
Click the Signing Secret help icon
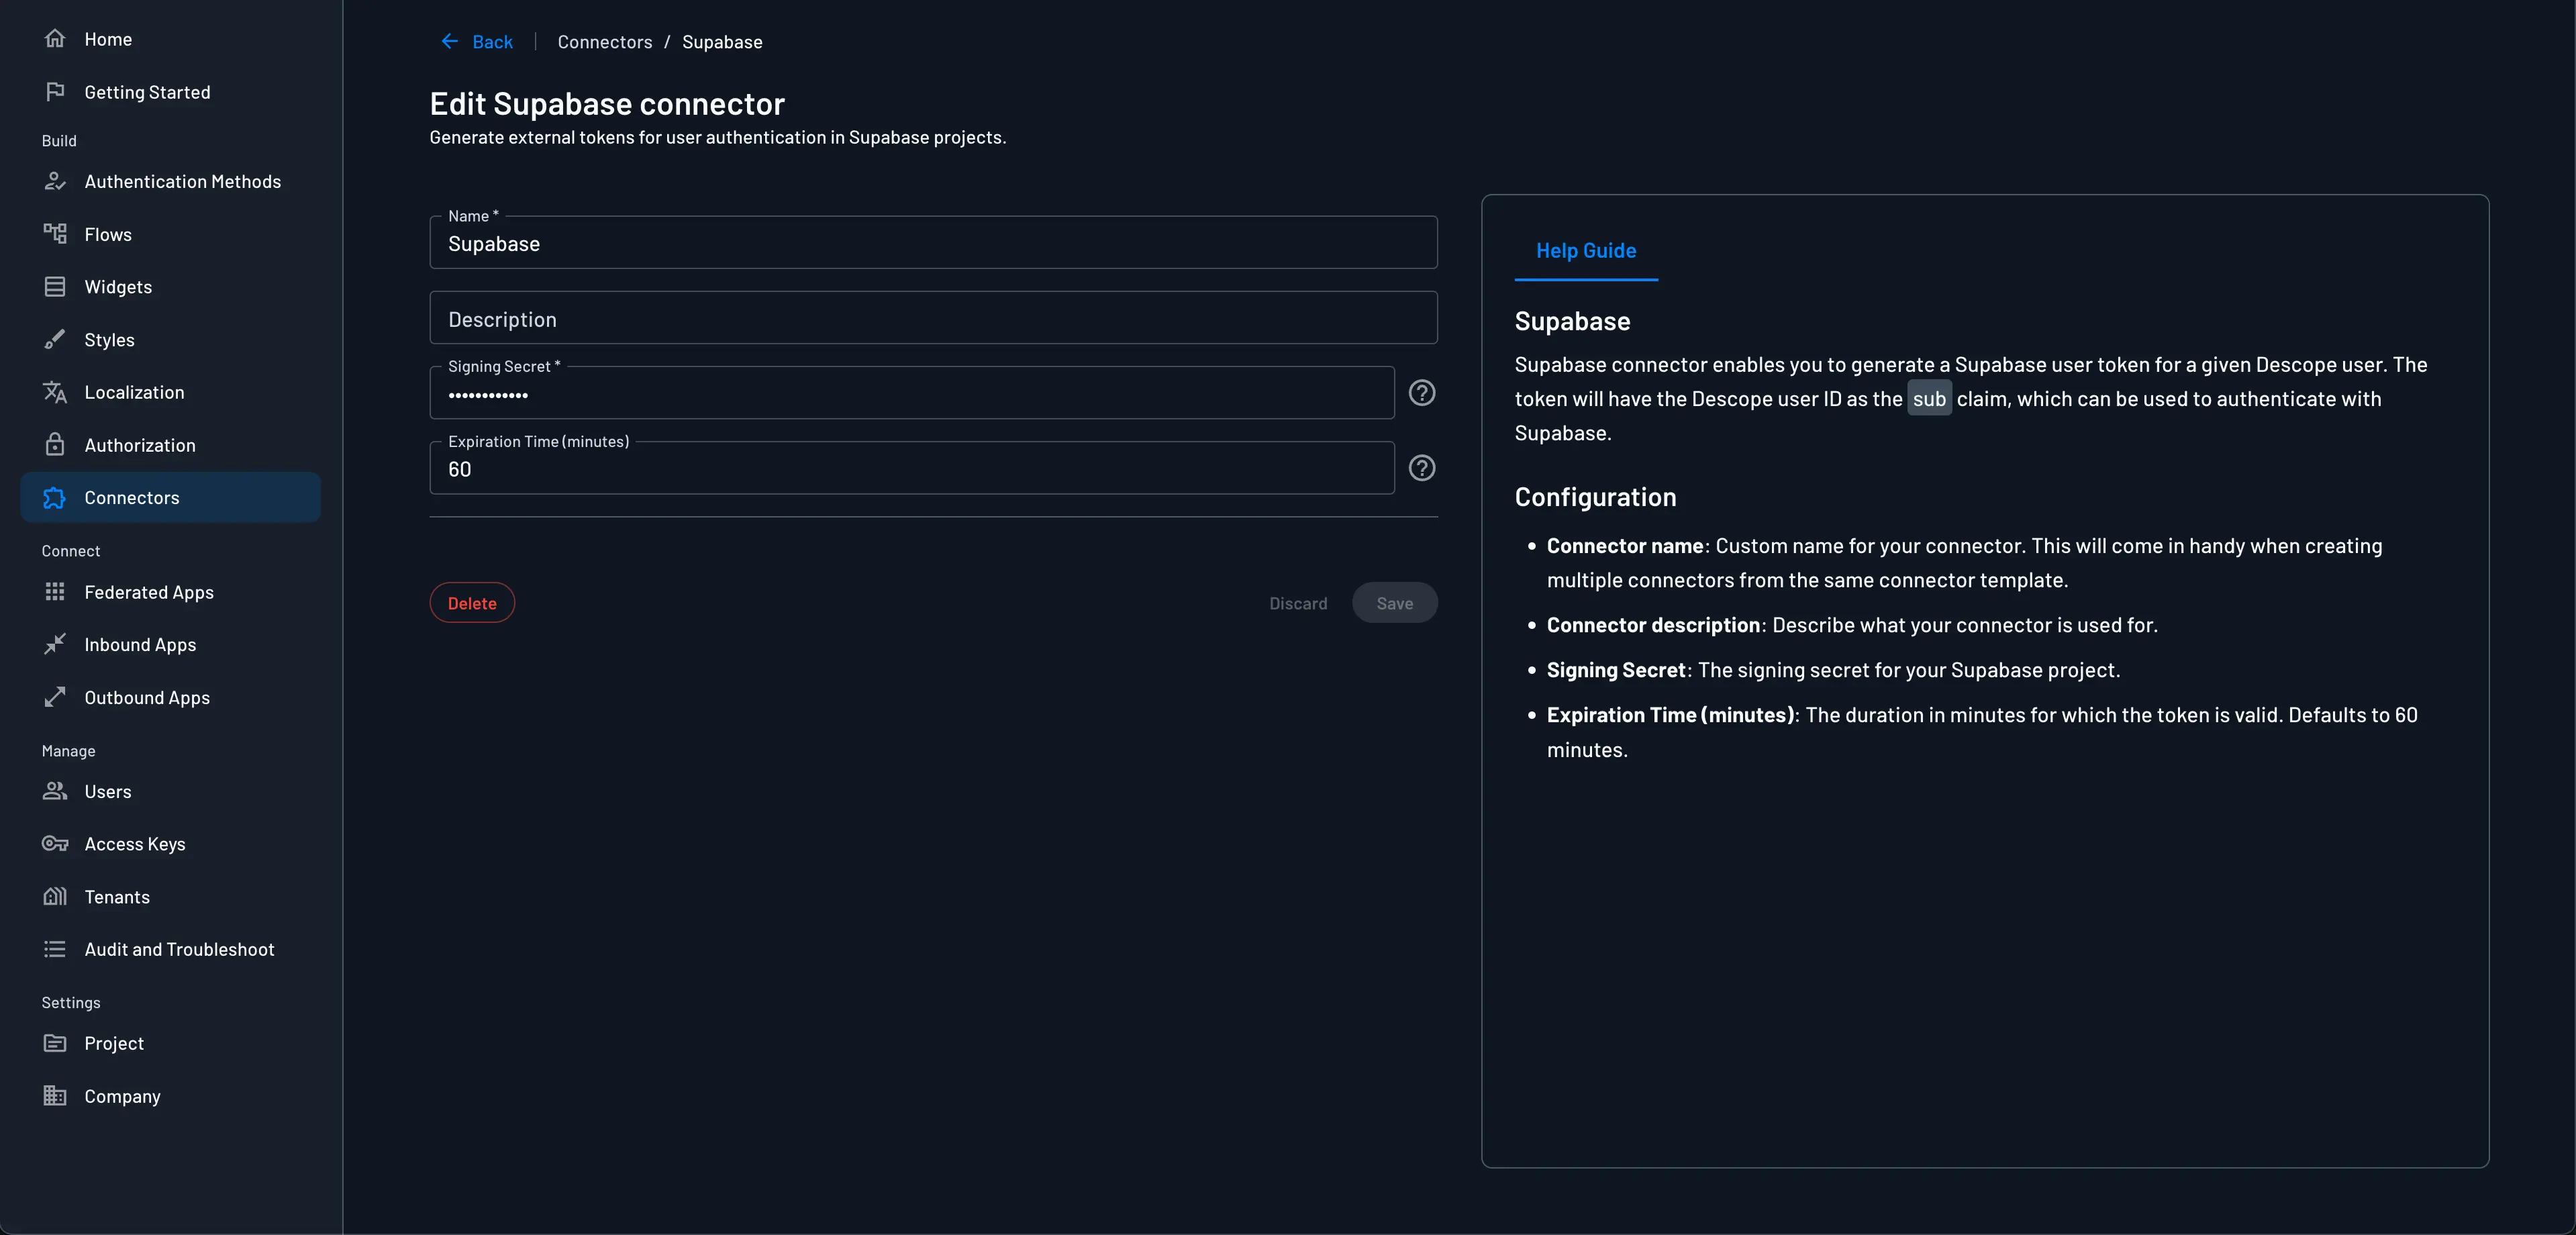click(1422, 393)
